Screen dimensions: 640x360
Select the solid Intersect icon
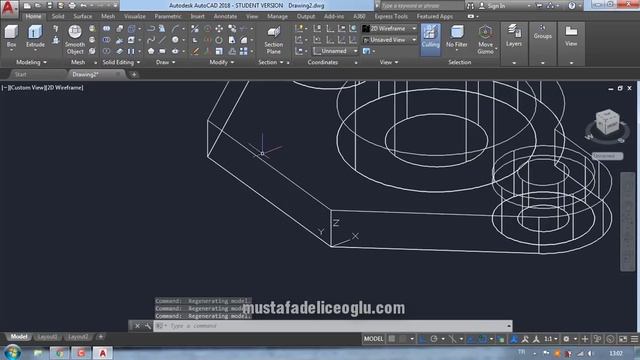[107, 51]
